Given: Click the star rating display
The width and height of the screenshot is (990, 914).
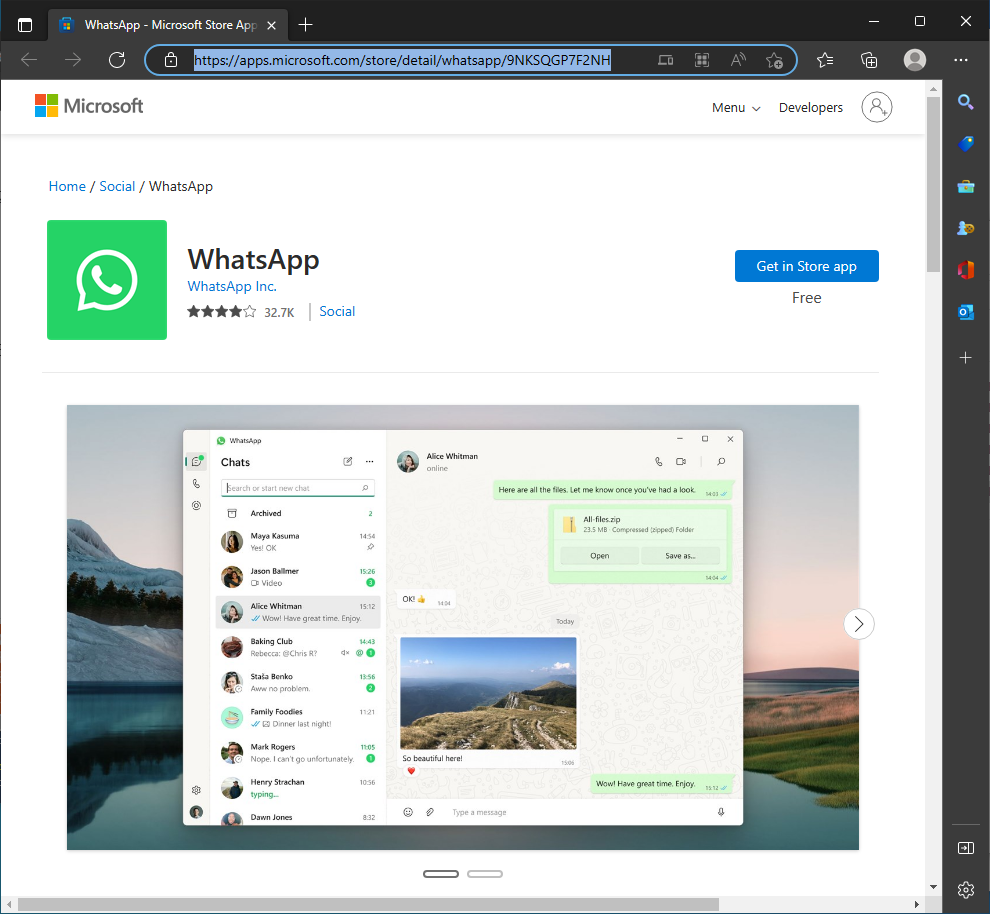Looking at the screenshot, I should point(222,311).
